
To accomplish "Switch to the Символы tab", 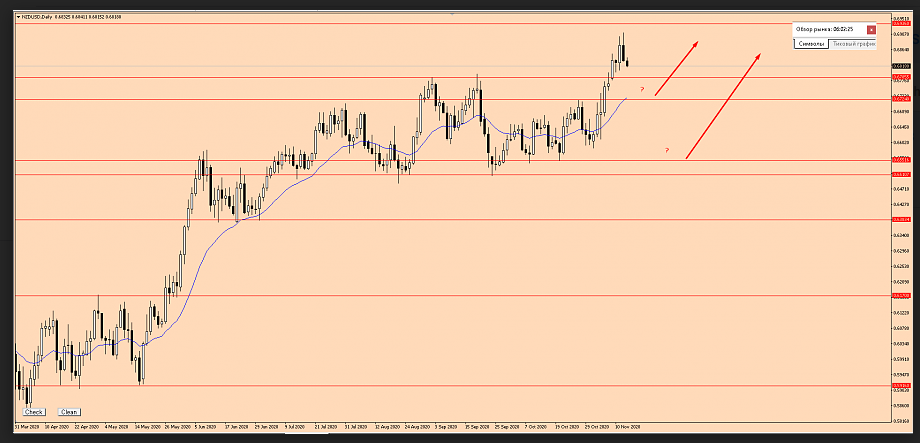I will tap(811, 44).
